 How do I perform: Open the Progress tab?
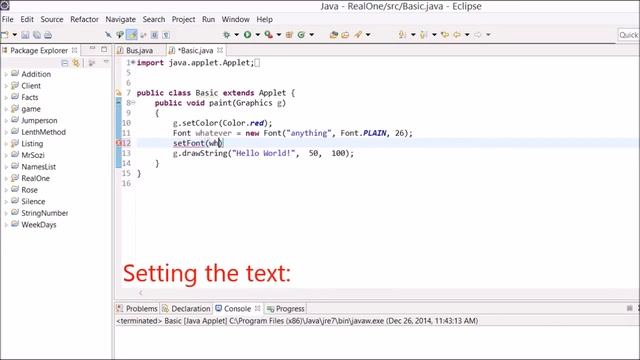286,309
